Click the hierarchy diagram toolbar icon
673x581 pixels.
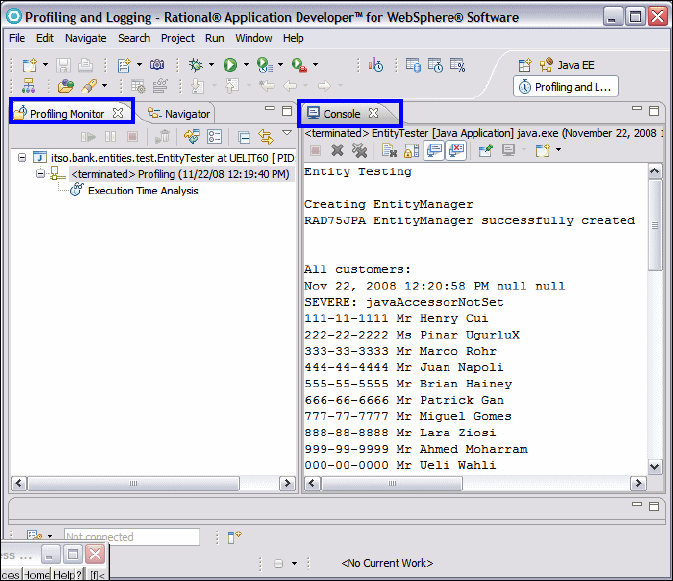[x=28, y=86]
